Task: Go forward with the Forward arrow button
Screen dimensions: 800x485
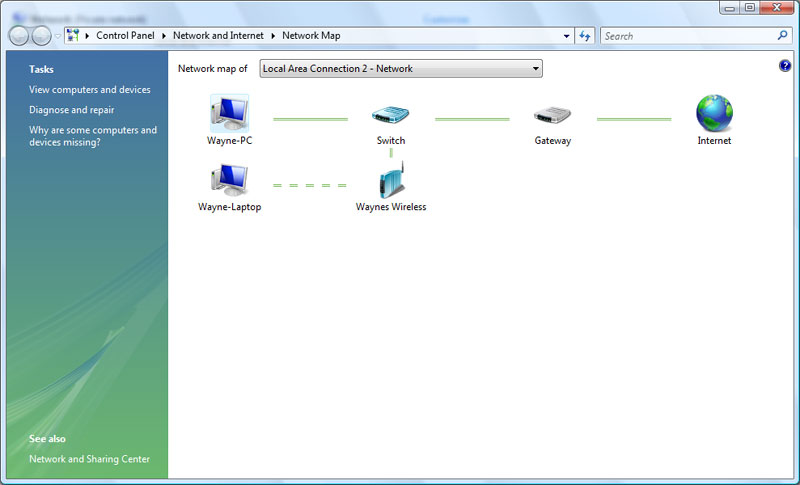Action: [41, 36]
